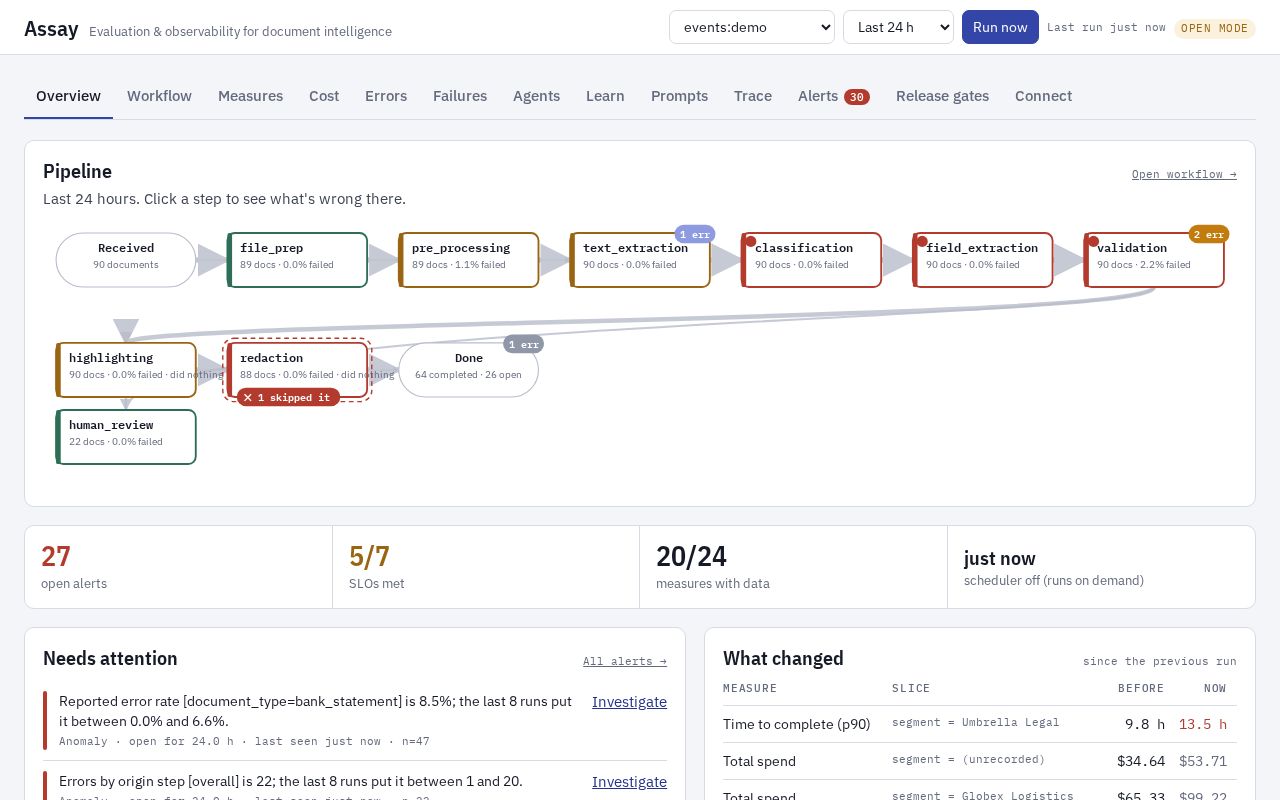Open the Alerts tab with 30 badge

(x=834, y=96)
